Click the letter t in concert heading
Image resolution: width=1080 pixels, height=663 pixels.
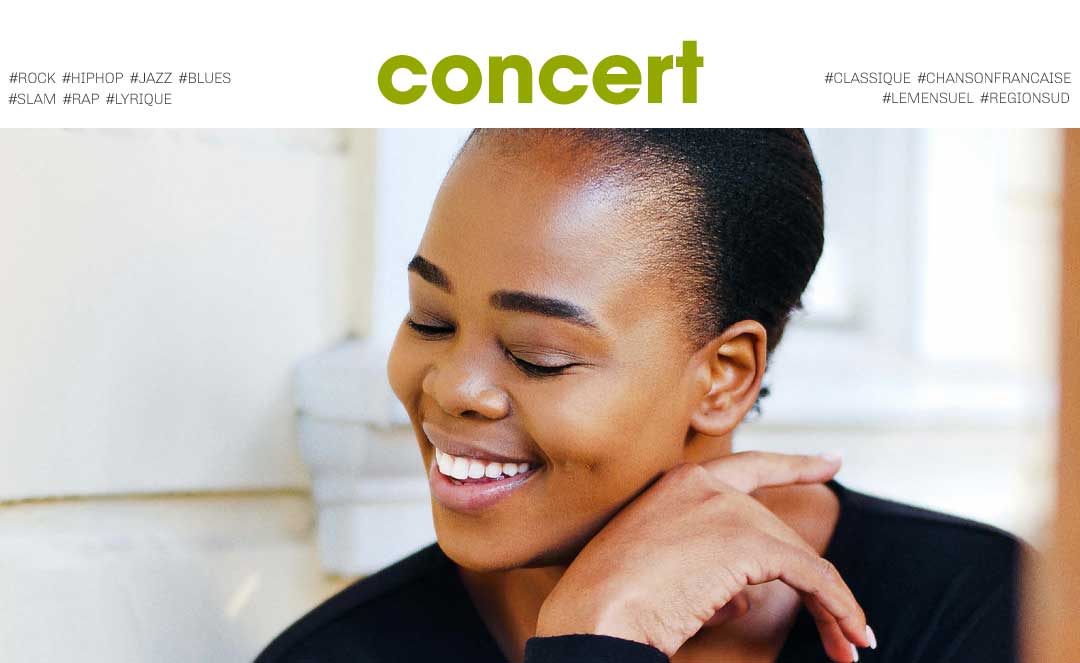pos(689,72)
